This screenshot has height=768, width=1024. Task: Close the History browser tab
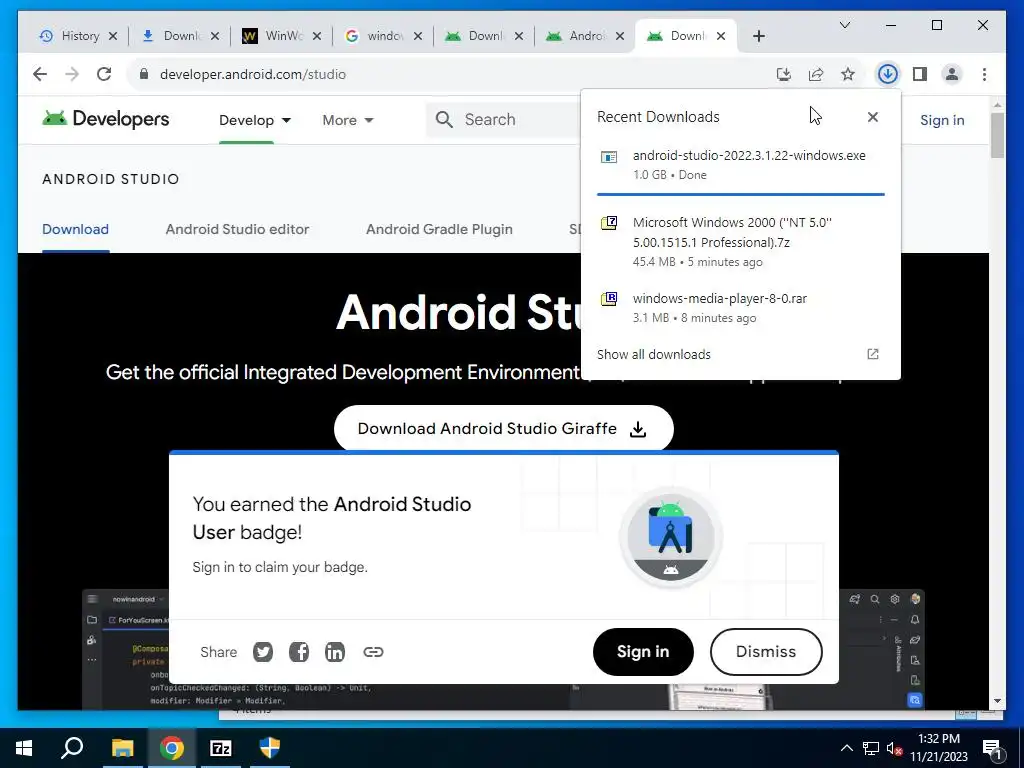[x=113, y=36]
